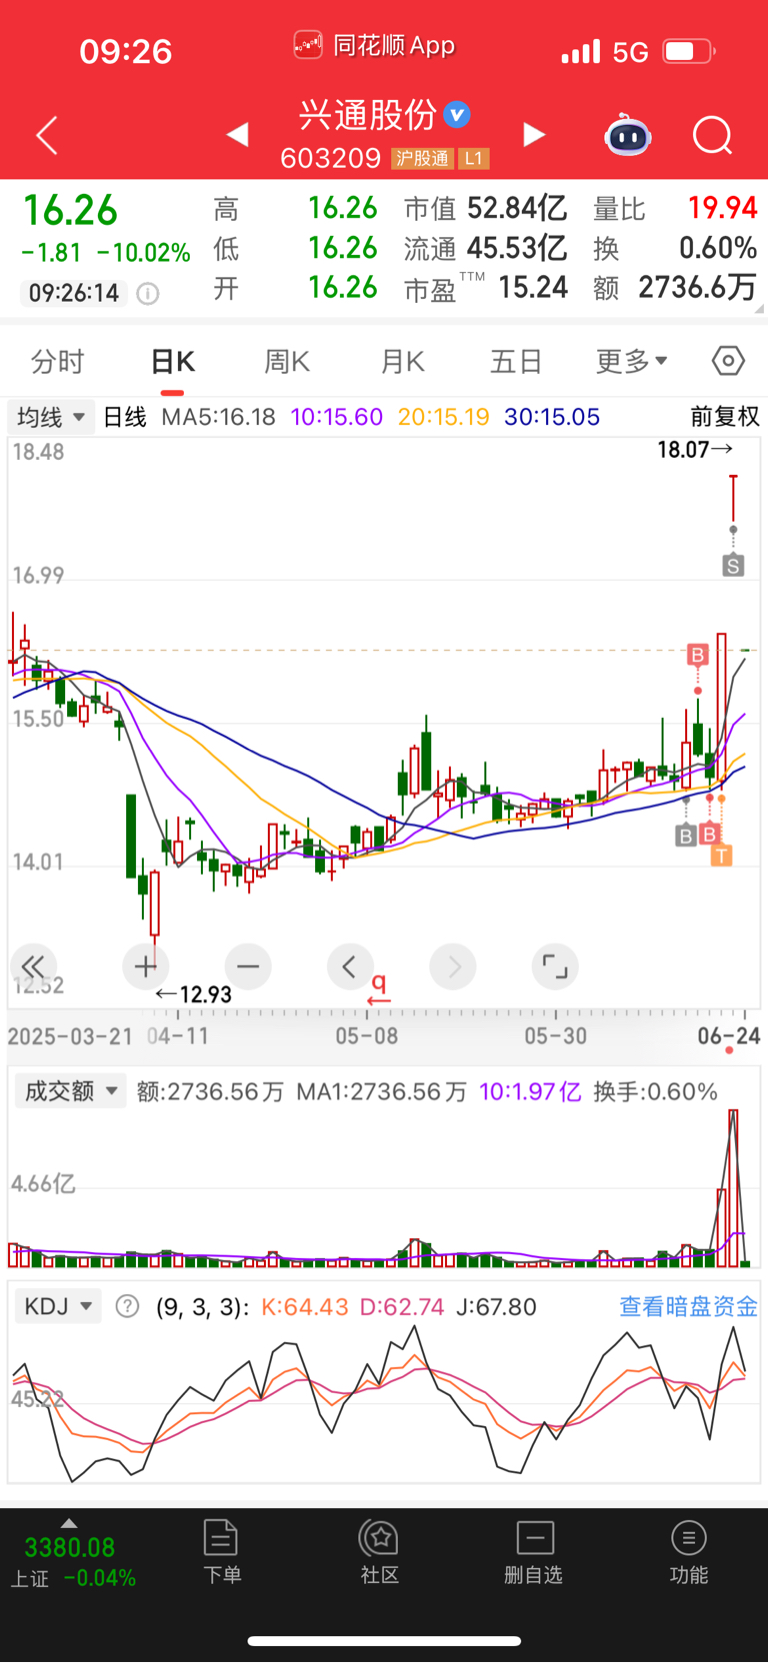Switch to next stock with right triangle
Image resolution: width=768 pixels, height=1663 pixels.
pyautogui.click(x=535, y=134)
